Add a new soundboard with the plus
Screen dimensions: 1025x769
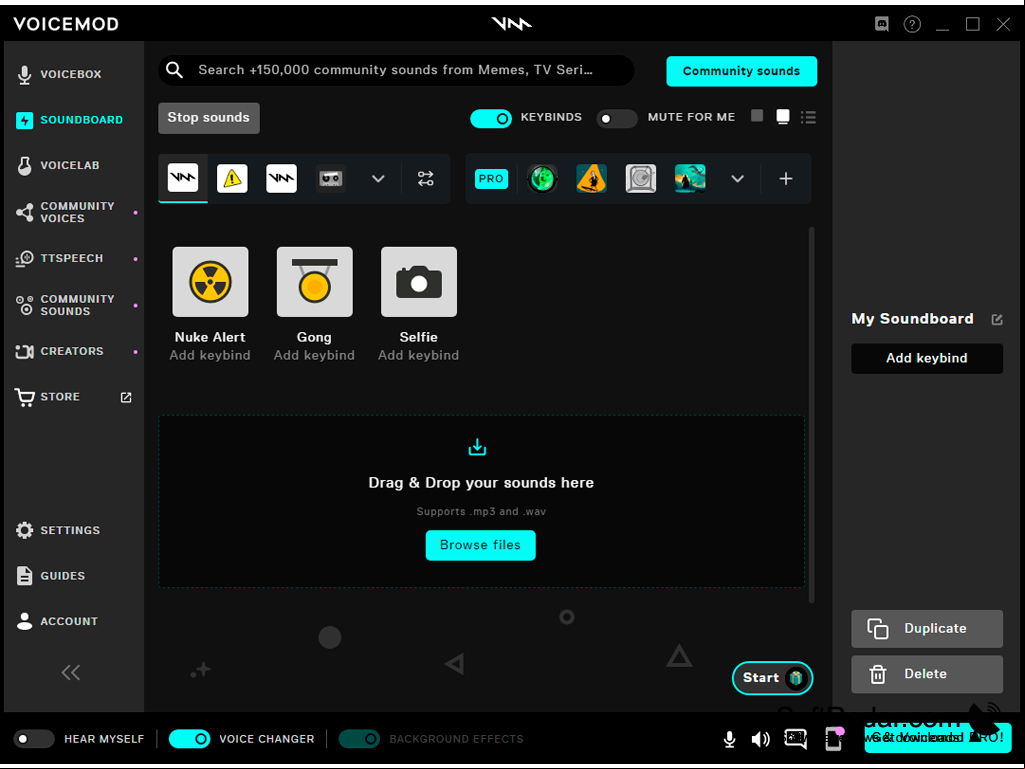pyautogui.click(x=786, y=179)
